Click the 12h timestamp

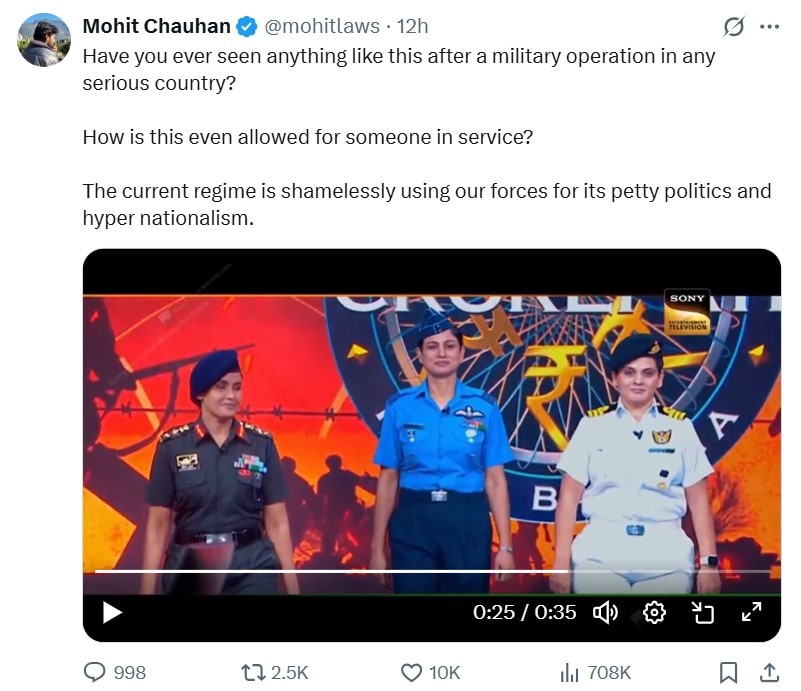tap(413, 26)
